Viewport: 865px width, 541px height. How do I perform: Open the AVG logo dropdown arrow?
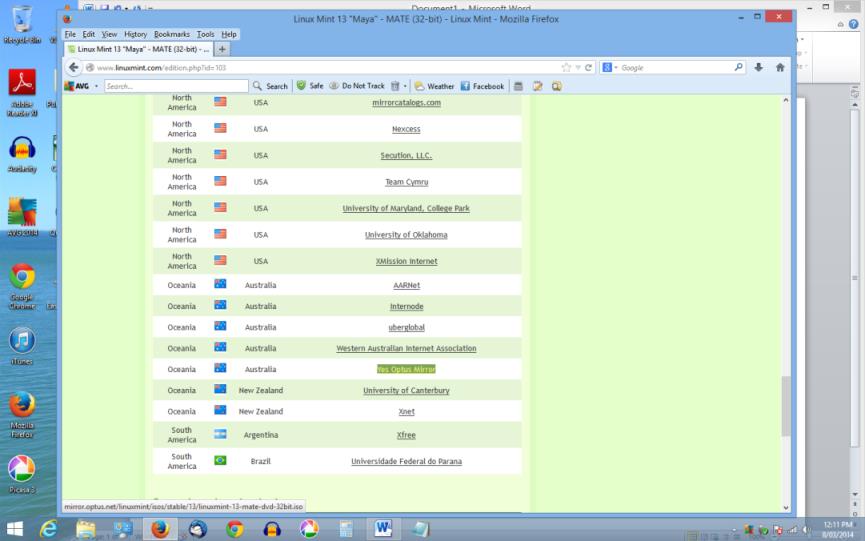pyautogui.click(x=96, y=86)
